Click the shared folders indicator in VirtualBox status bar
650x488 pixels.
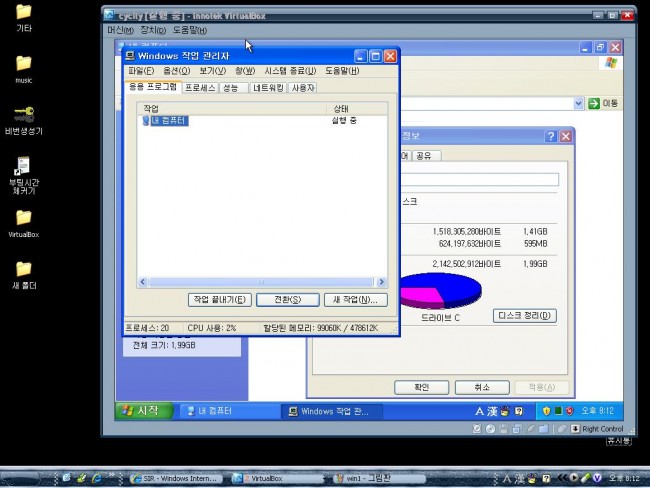pos(543,429)
